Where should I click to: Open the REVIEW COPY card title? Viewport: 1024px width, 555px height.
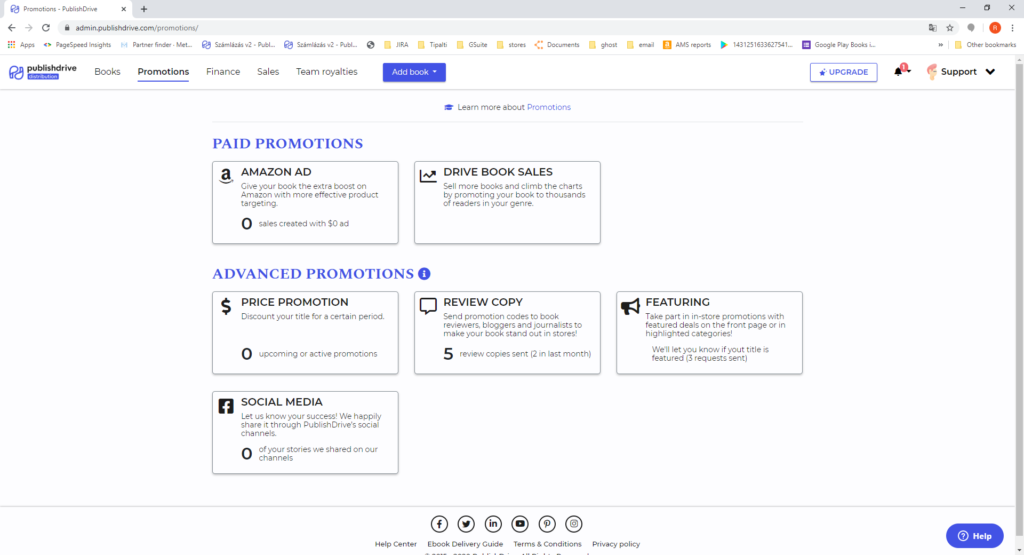483,302
